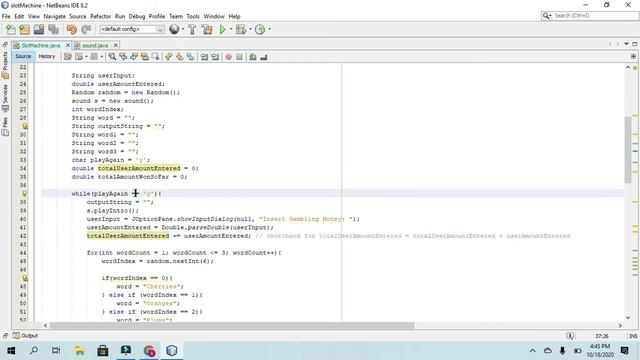Viewport: 640px width, 360px height.
Task: Switch to the Source view button
Action: point(23,56)
